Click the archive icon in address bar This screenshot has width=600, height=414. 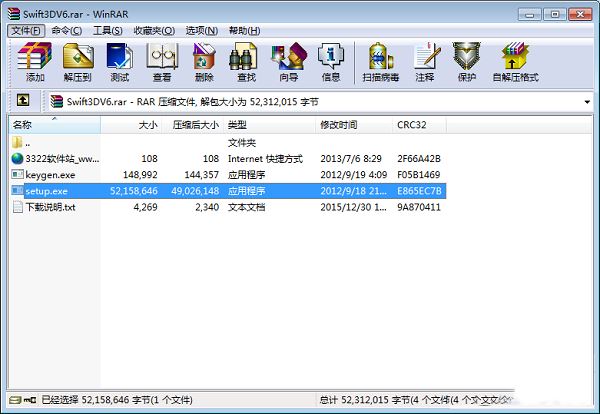(57, 101)
